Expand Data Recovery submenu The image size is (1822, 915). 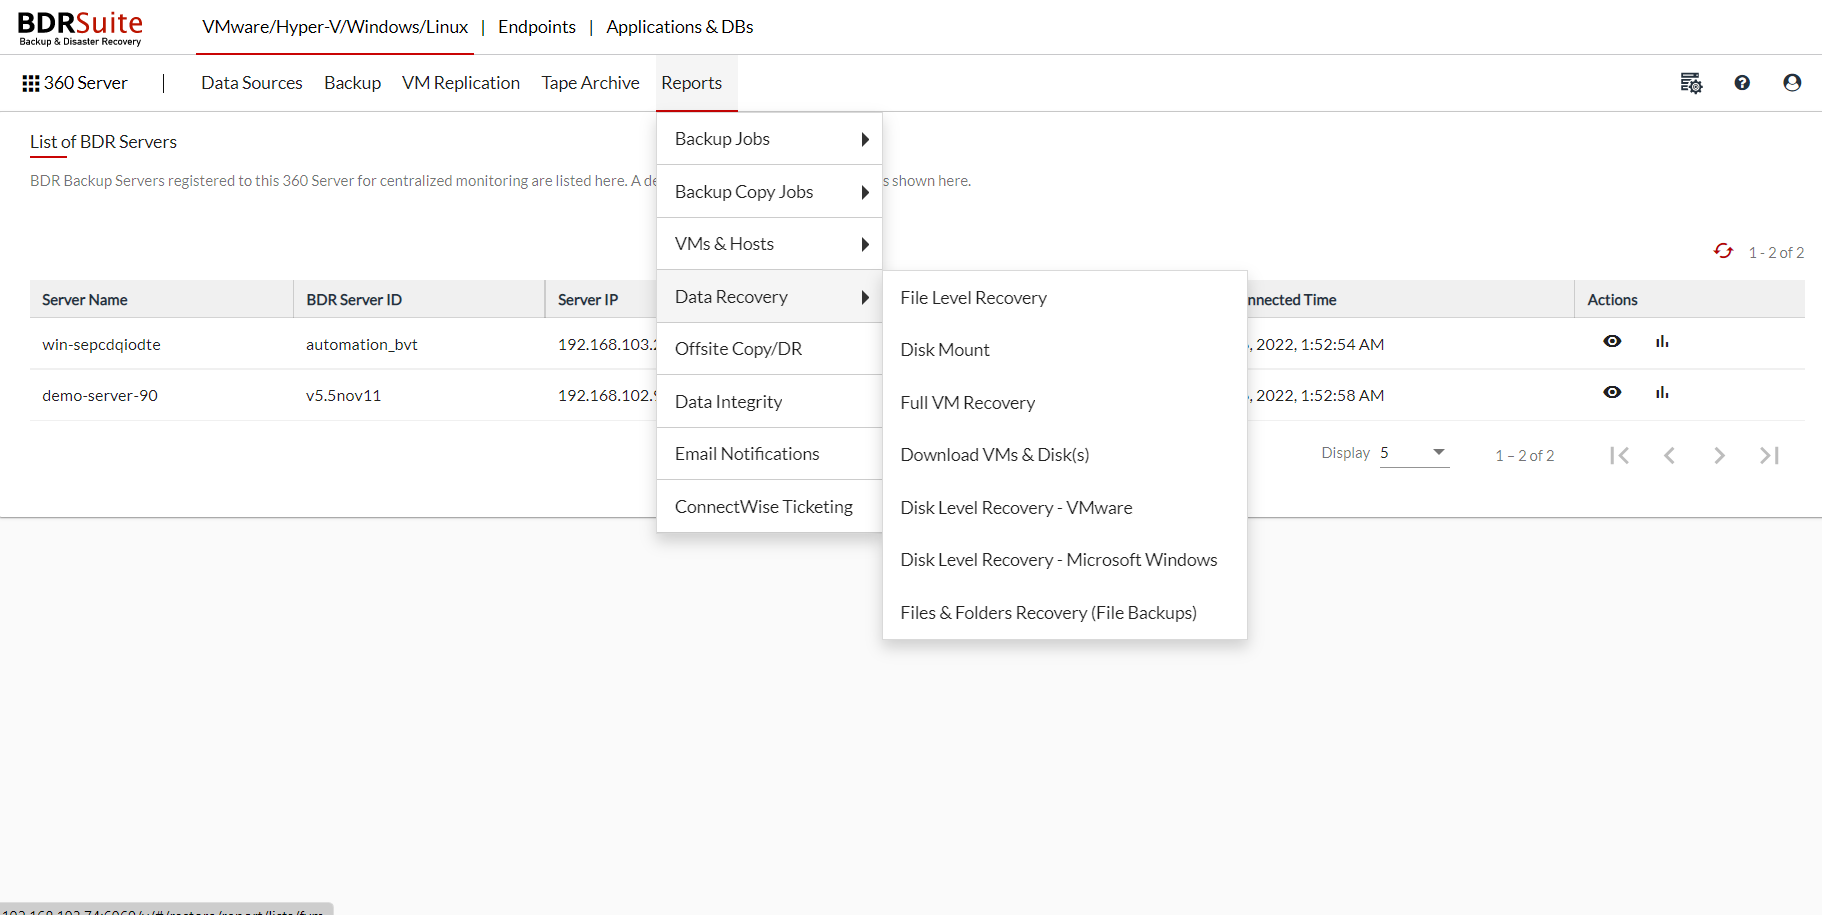(769, 297)
